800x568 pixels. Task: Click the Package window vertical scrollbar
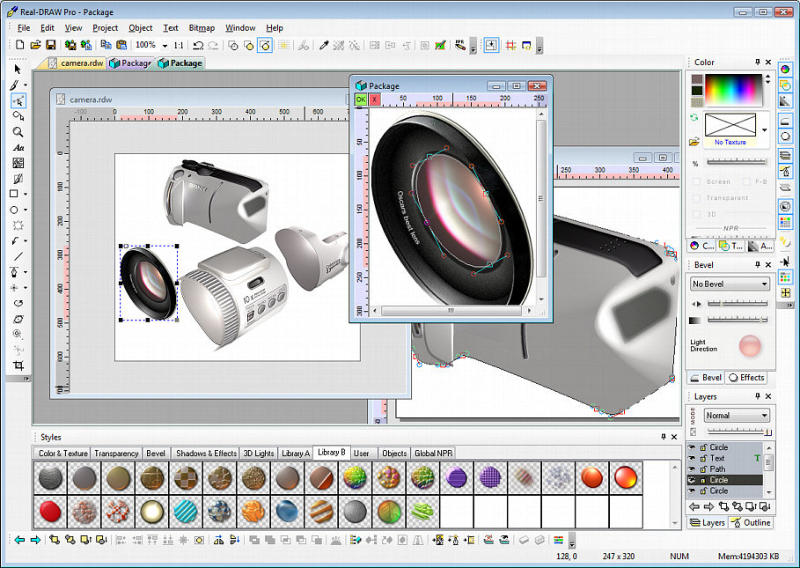tap(541, 206)
